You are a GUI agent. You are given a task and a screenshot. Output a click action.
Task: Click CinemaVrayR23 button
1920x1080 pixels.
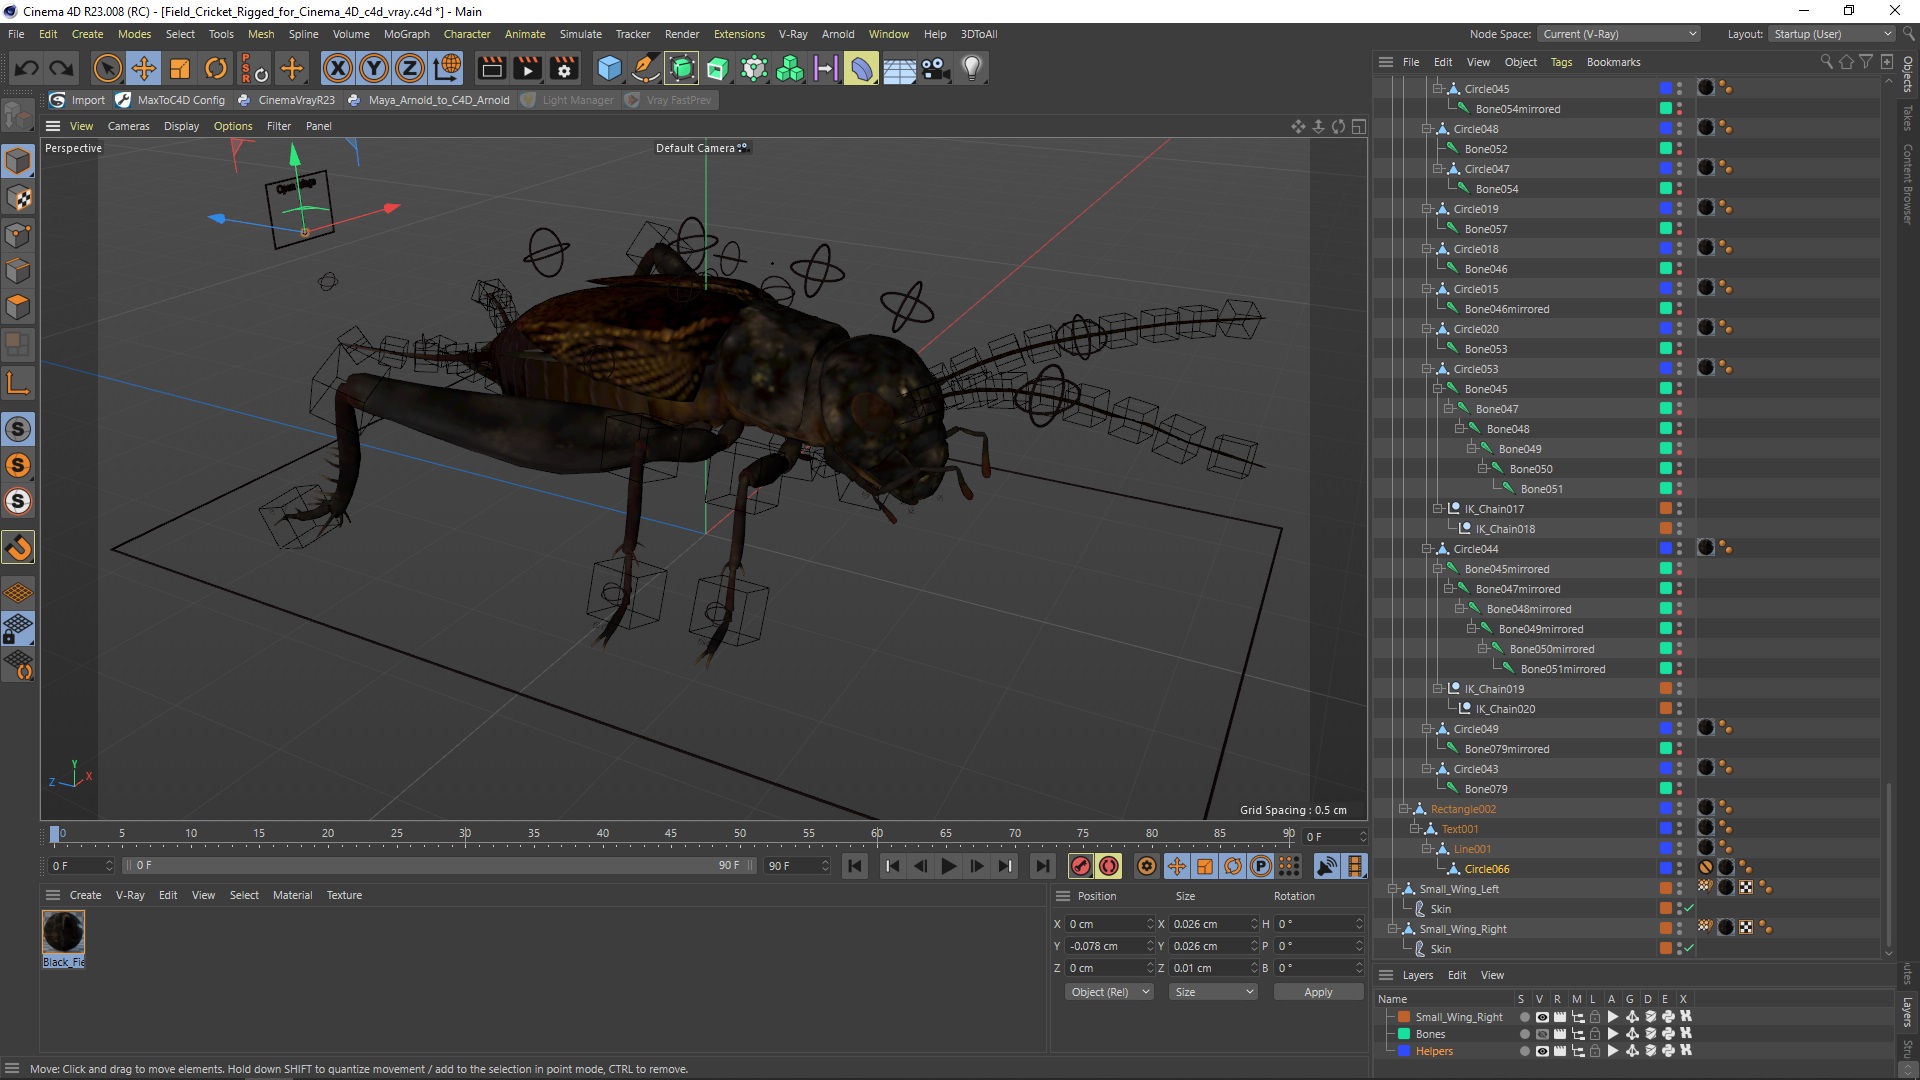tap(286, 100)
